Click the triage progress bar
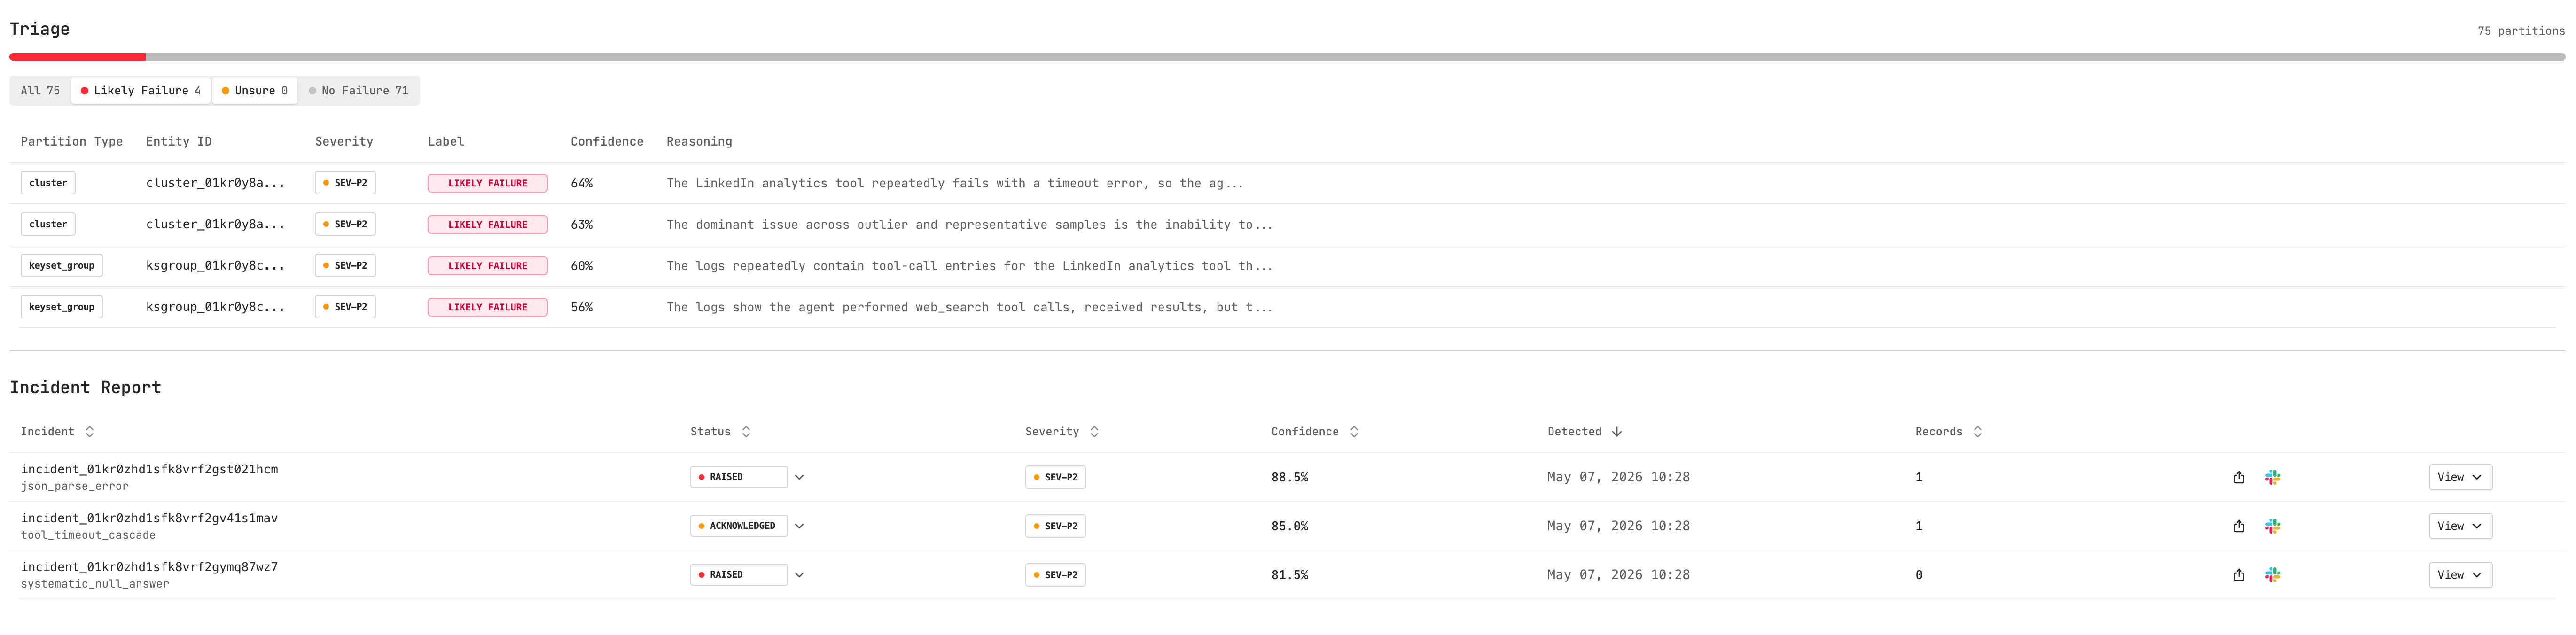Screen dimensions: 2576x635 (x=1287, y=57)
